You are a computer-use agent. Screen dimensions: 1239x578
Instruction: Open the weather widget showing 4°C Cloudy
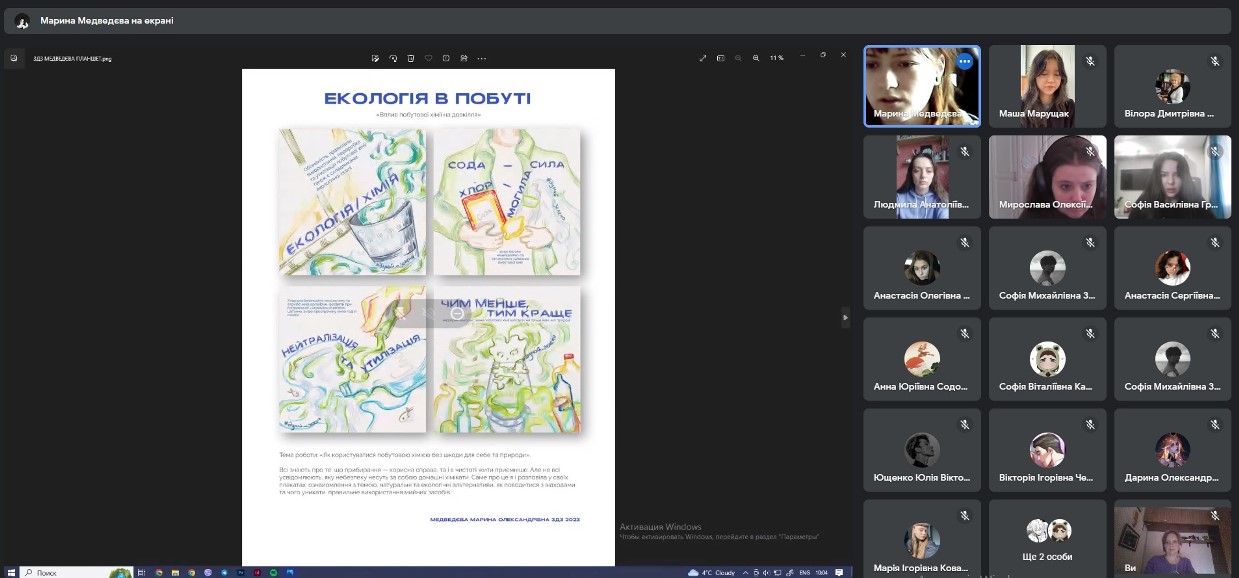713,572
